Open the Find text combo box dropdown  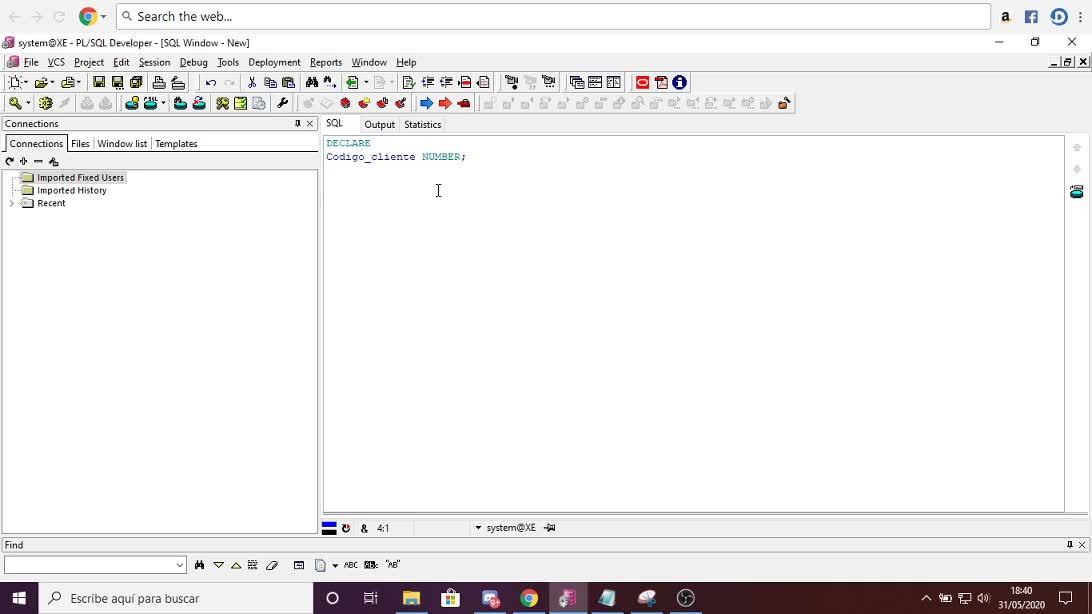point(180,565)
